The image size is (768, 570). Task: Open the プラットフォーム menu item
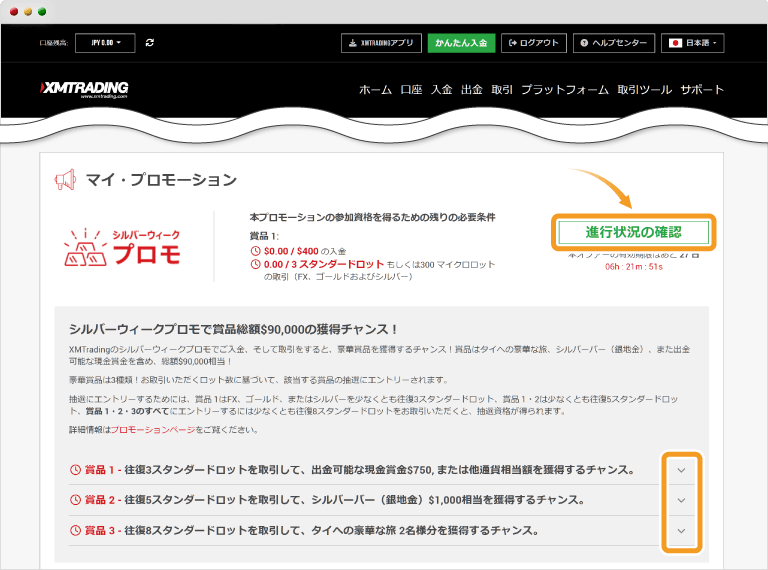pos(565,90)
